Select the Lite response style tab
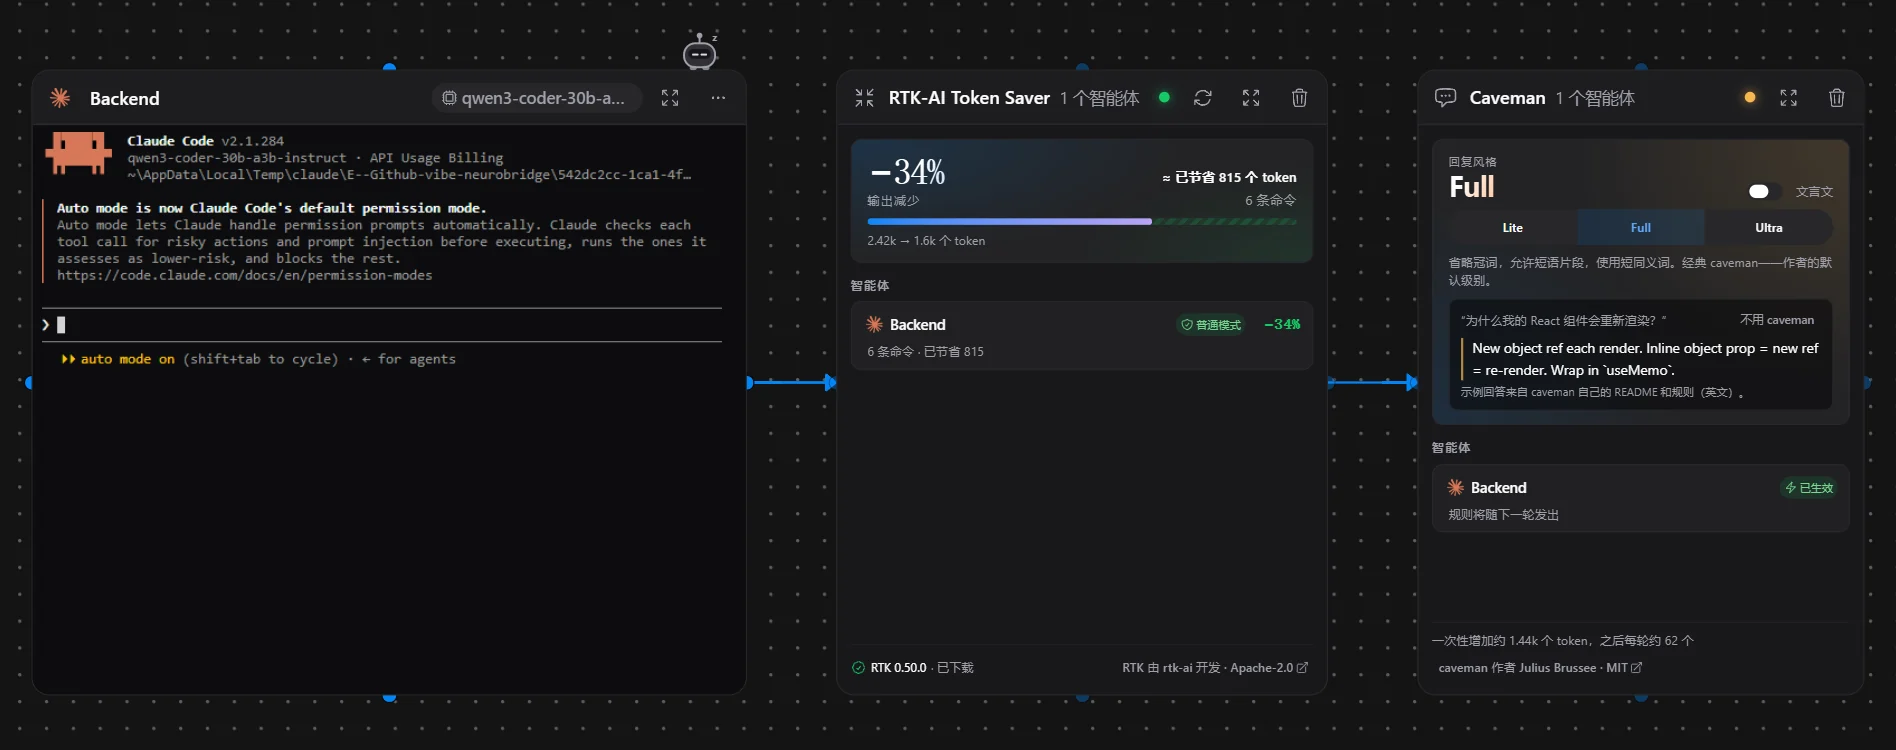Image resolution: width=1896 pixels, height=750 pixels. pos(1513,228)
